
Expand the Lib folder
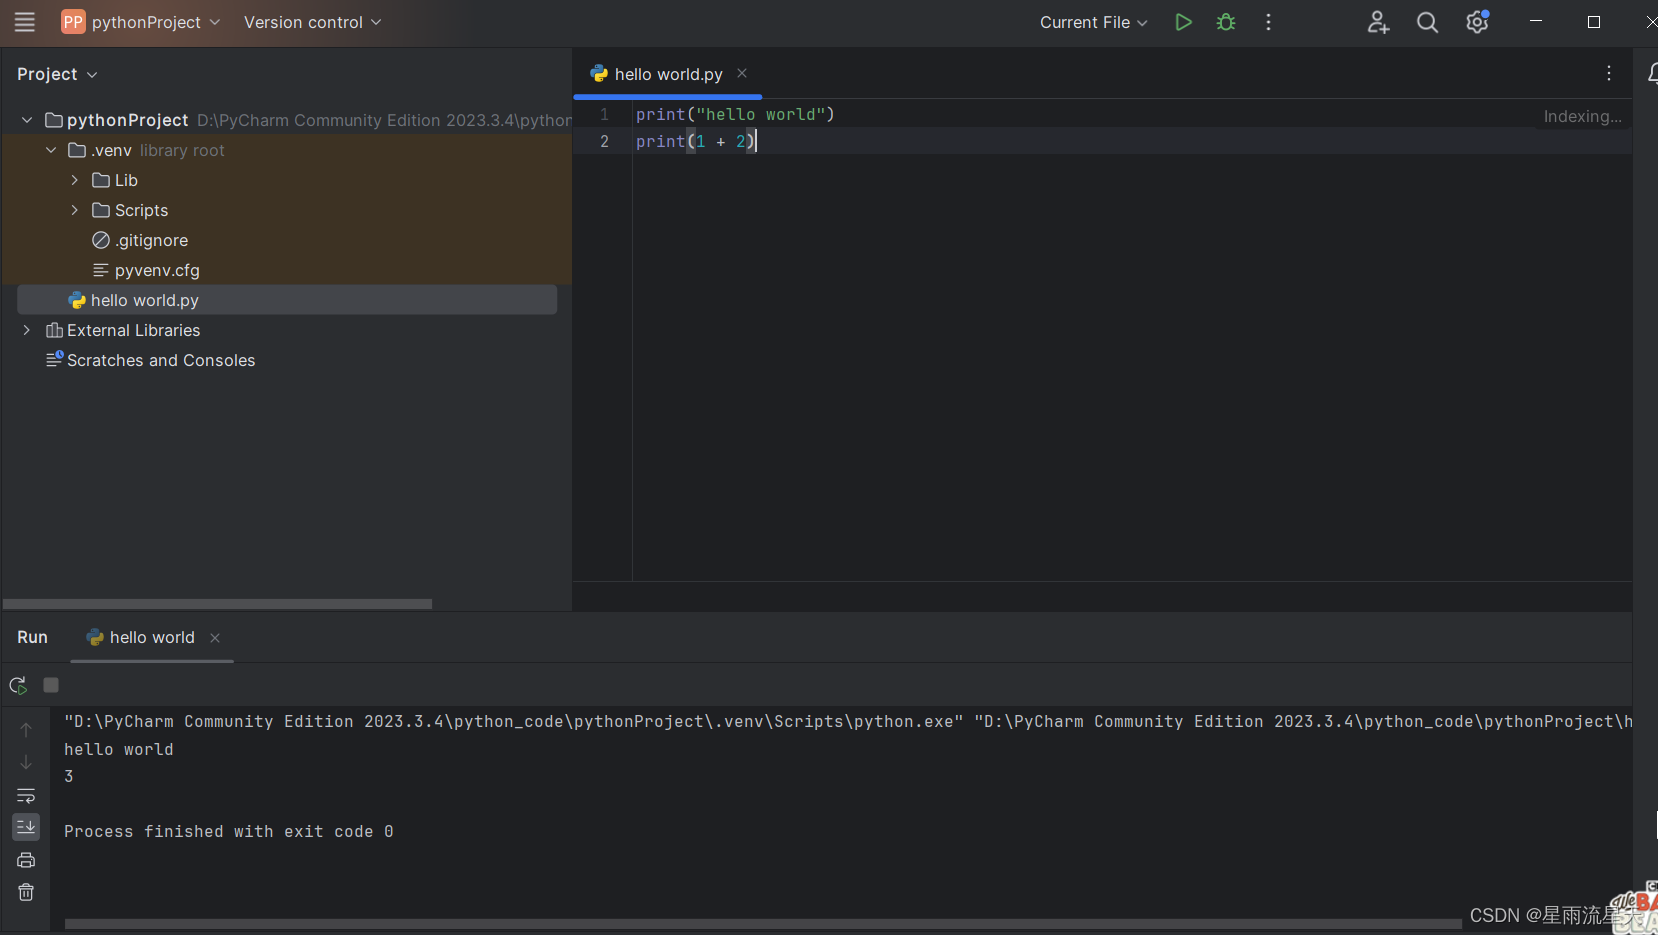pos(75,180)
